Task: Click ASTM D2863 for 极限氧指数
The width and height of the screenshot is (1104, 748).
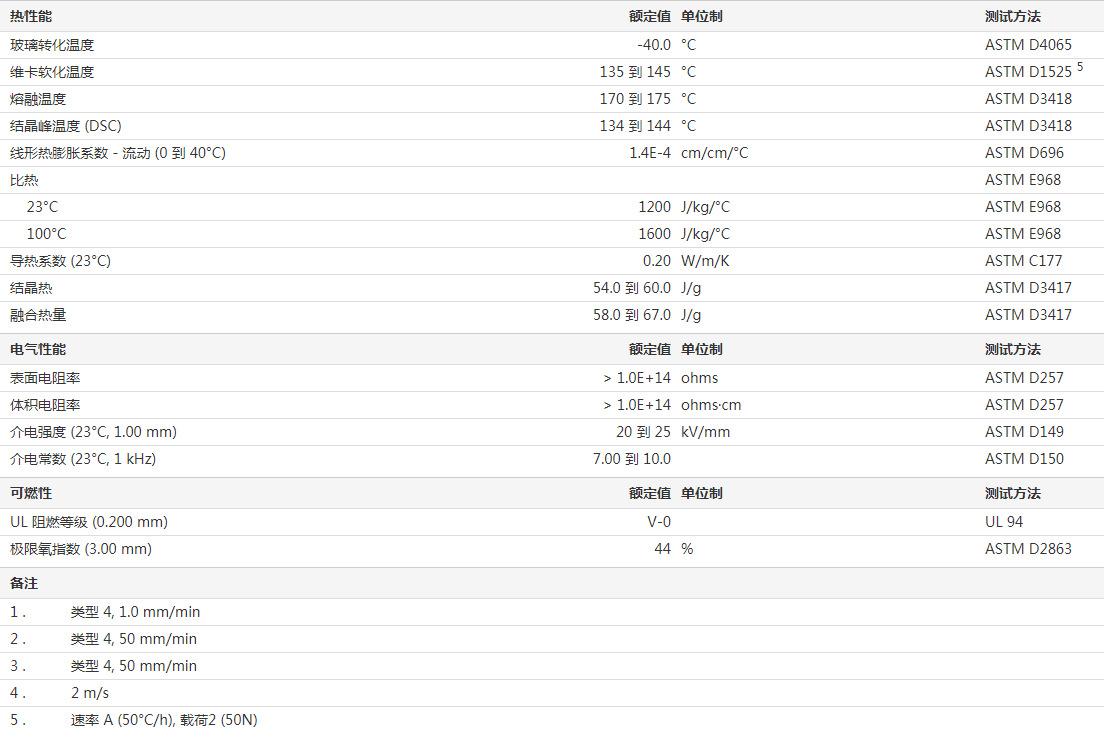Action: pyautogui.click(x=1028, y=549)
